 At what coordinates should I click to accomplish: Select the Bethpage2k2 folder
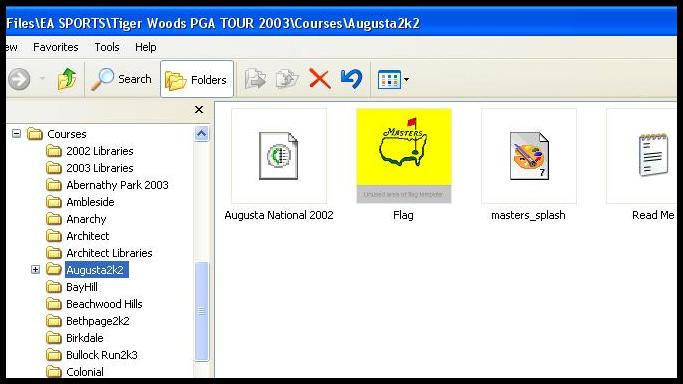pyautogui.click(x=98, y=321)
